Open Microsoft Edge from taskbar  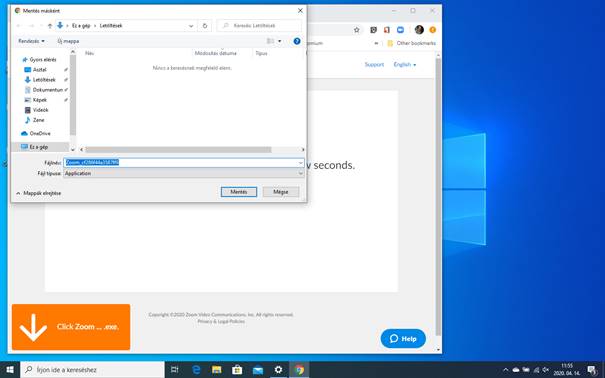(x=196, y=370)
